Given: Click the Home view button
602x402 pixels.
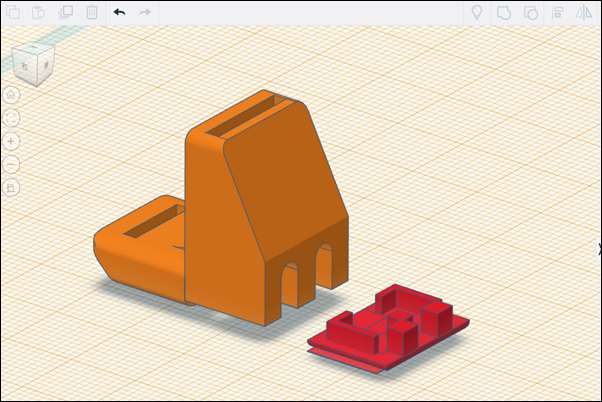Looking at the screenshot, I should pyautogui.click(x=11, y=95).
